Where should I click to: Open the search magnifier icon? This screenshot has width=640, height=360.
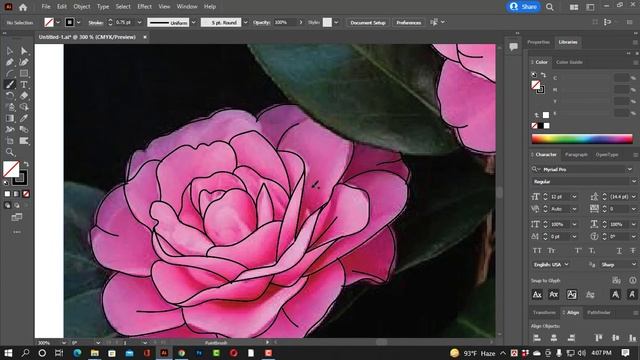coord(550,7)
